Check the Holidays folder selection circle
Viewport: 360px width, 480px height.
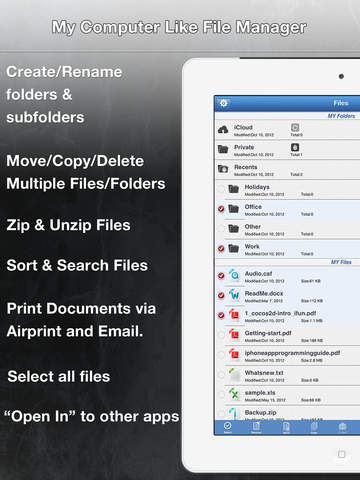click(x=221, y=189)
